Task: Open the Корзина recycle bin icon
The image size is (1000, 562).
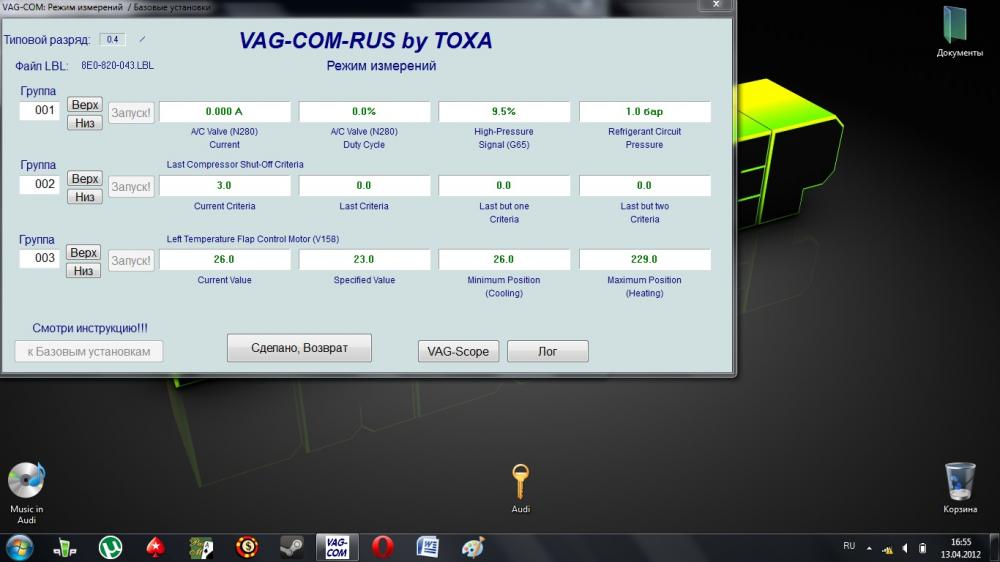Action: click(x=960, y=485)
